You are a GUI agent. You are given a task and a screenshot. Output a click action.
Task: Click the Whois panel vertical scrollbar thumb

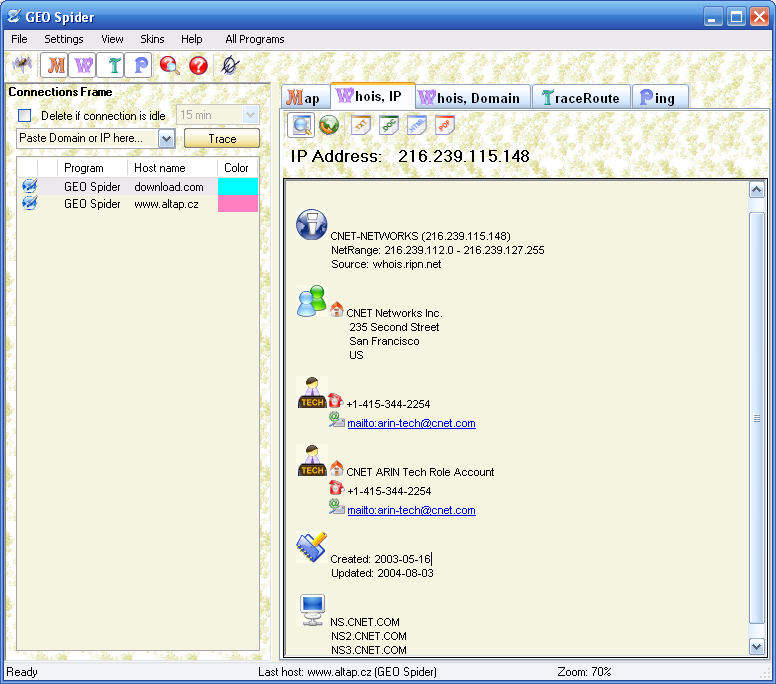(757, 418)
